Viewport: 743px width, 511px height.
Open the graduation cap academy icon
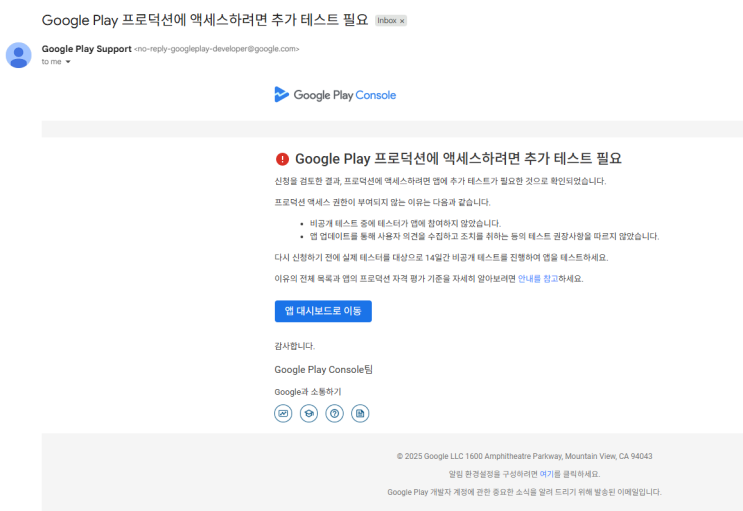click(x=309, y=413)
